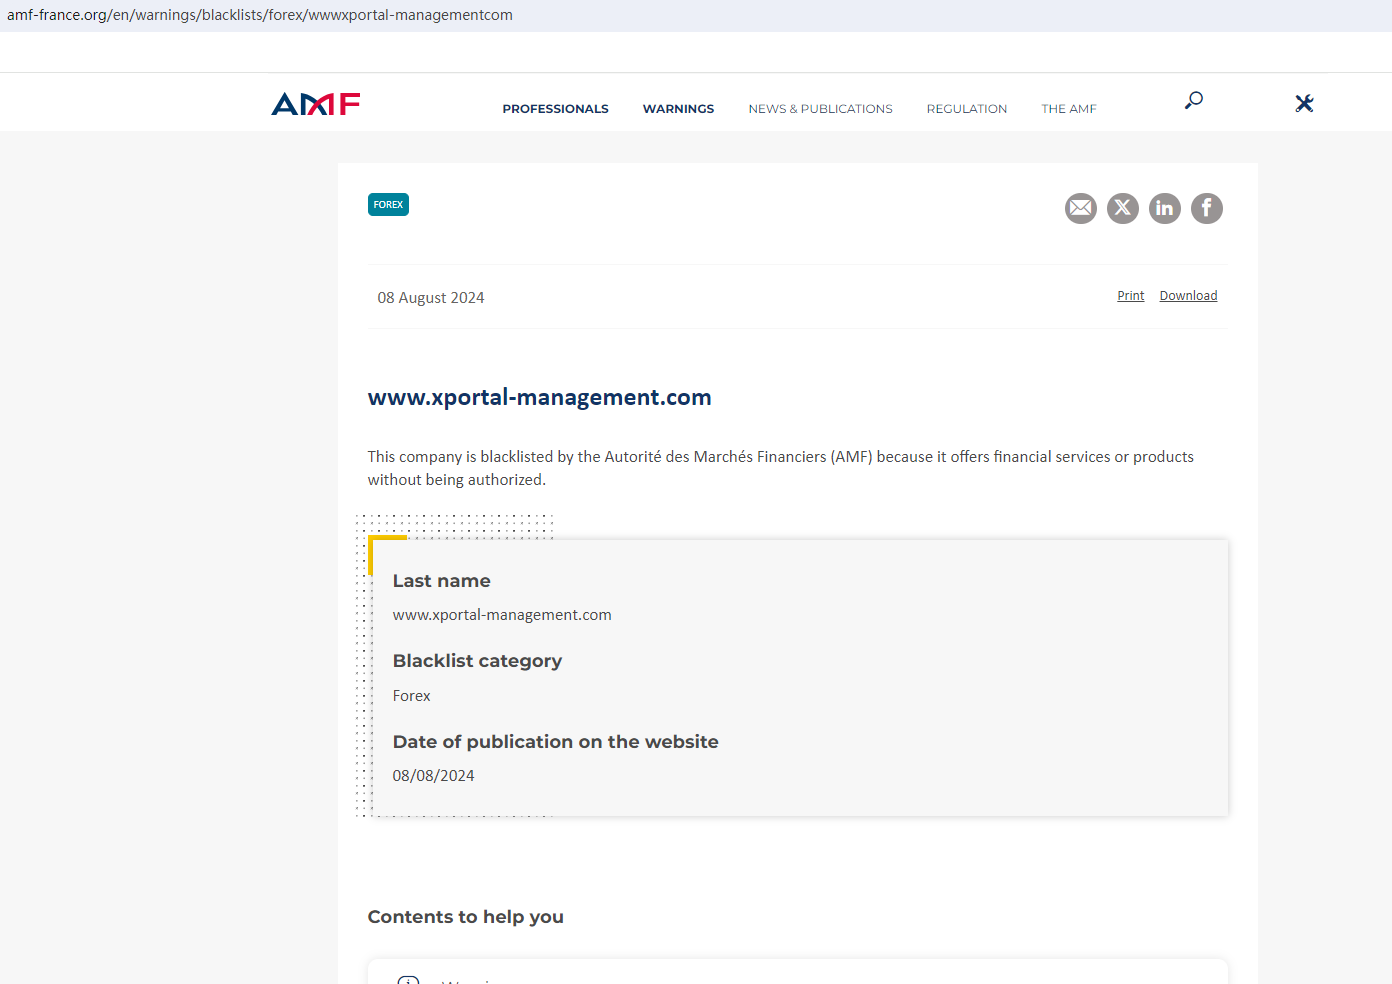Click the AMF logo
The image size is (1392, 984).
(x=315, y=104)
